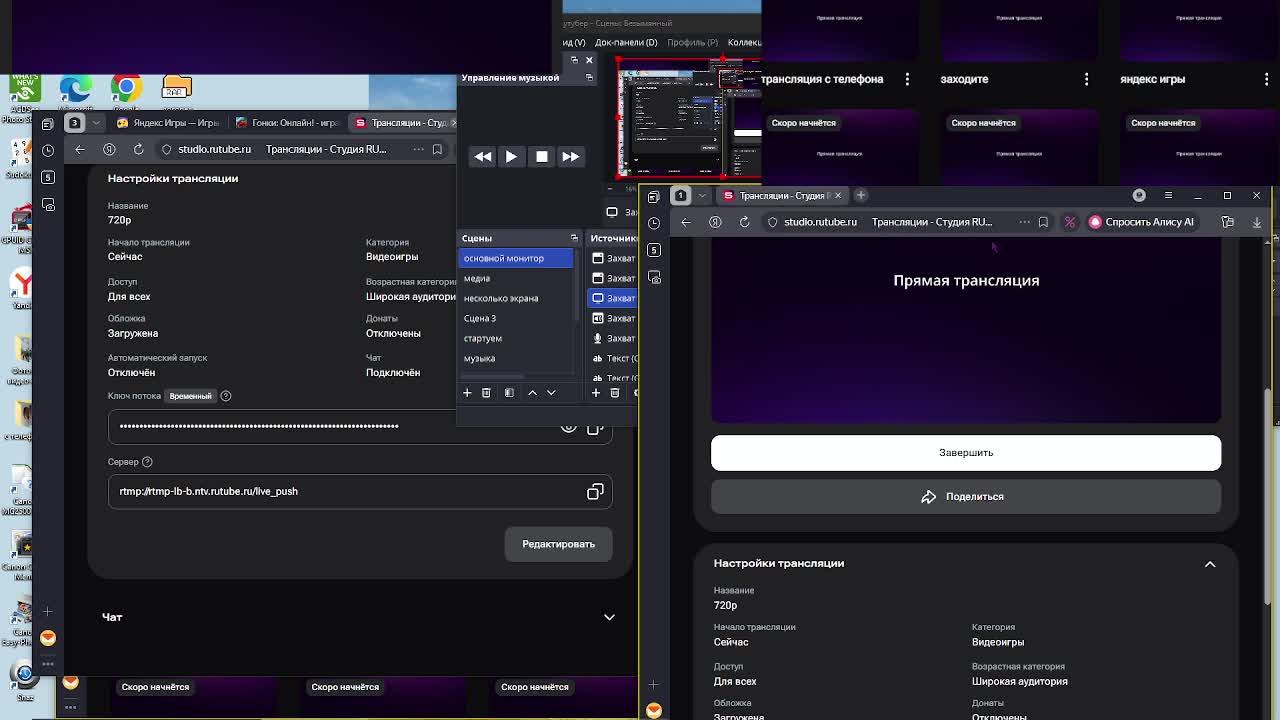
Task: Go back in the left browser window
Action: coord(80,149)
